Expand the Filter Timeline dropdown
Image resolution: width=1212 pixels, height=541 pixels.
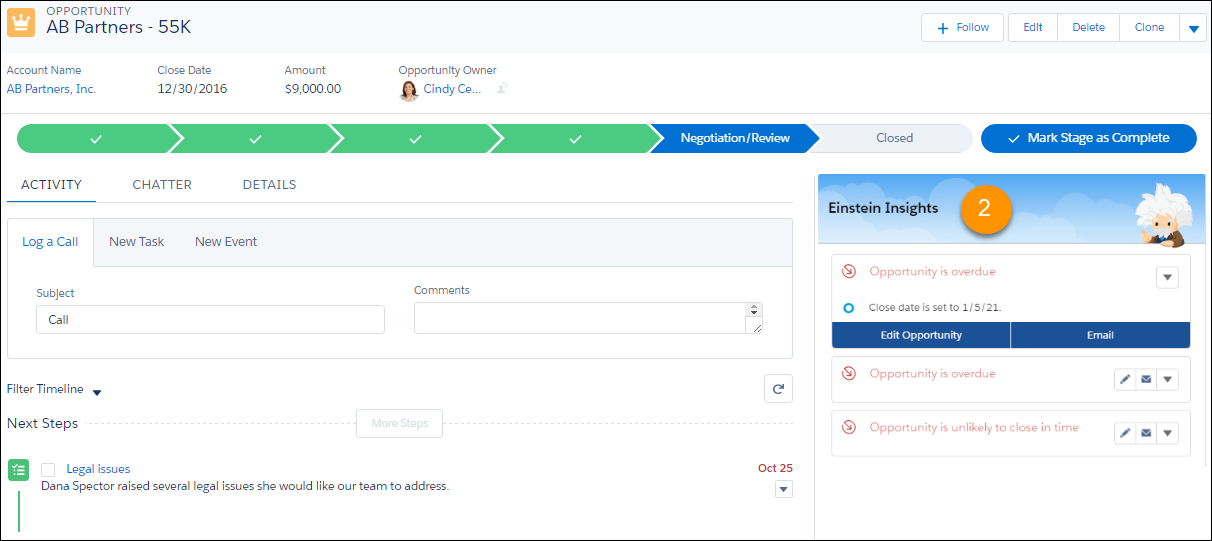[x=97, y=392]
